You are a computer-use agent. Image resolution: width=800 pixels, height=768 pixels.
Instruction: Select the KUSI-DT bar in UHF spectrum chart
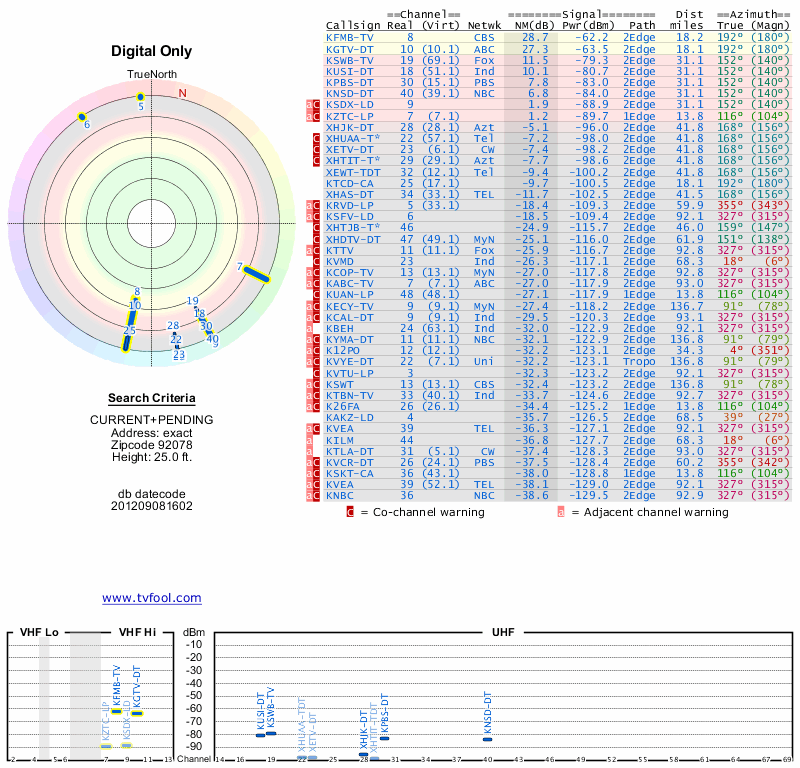tap(260, 735)
